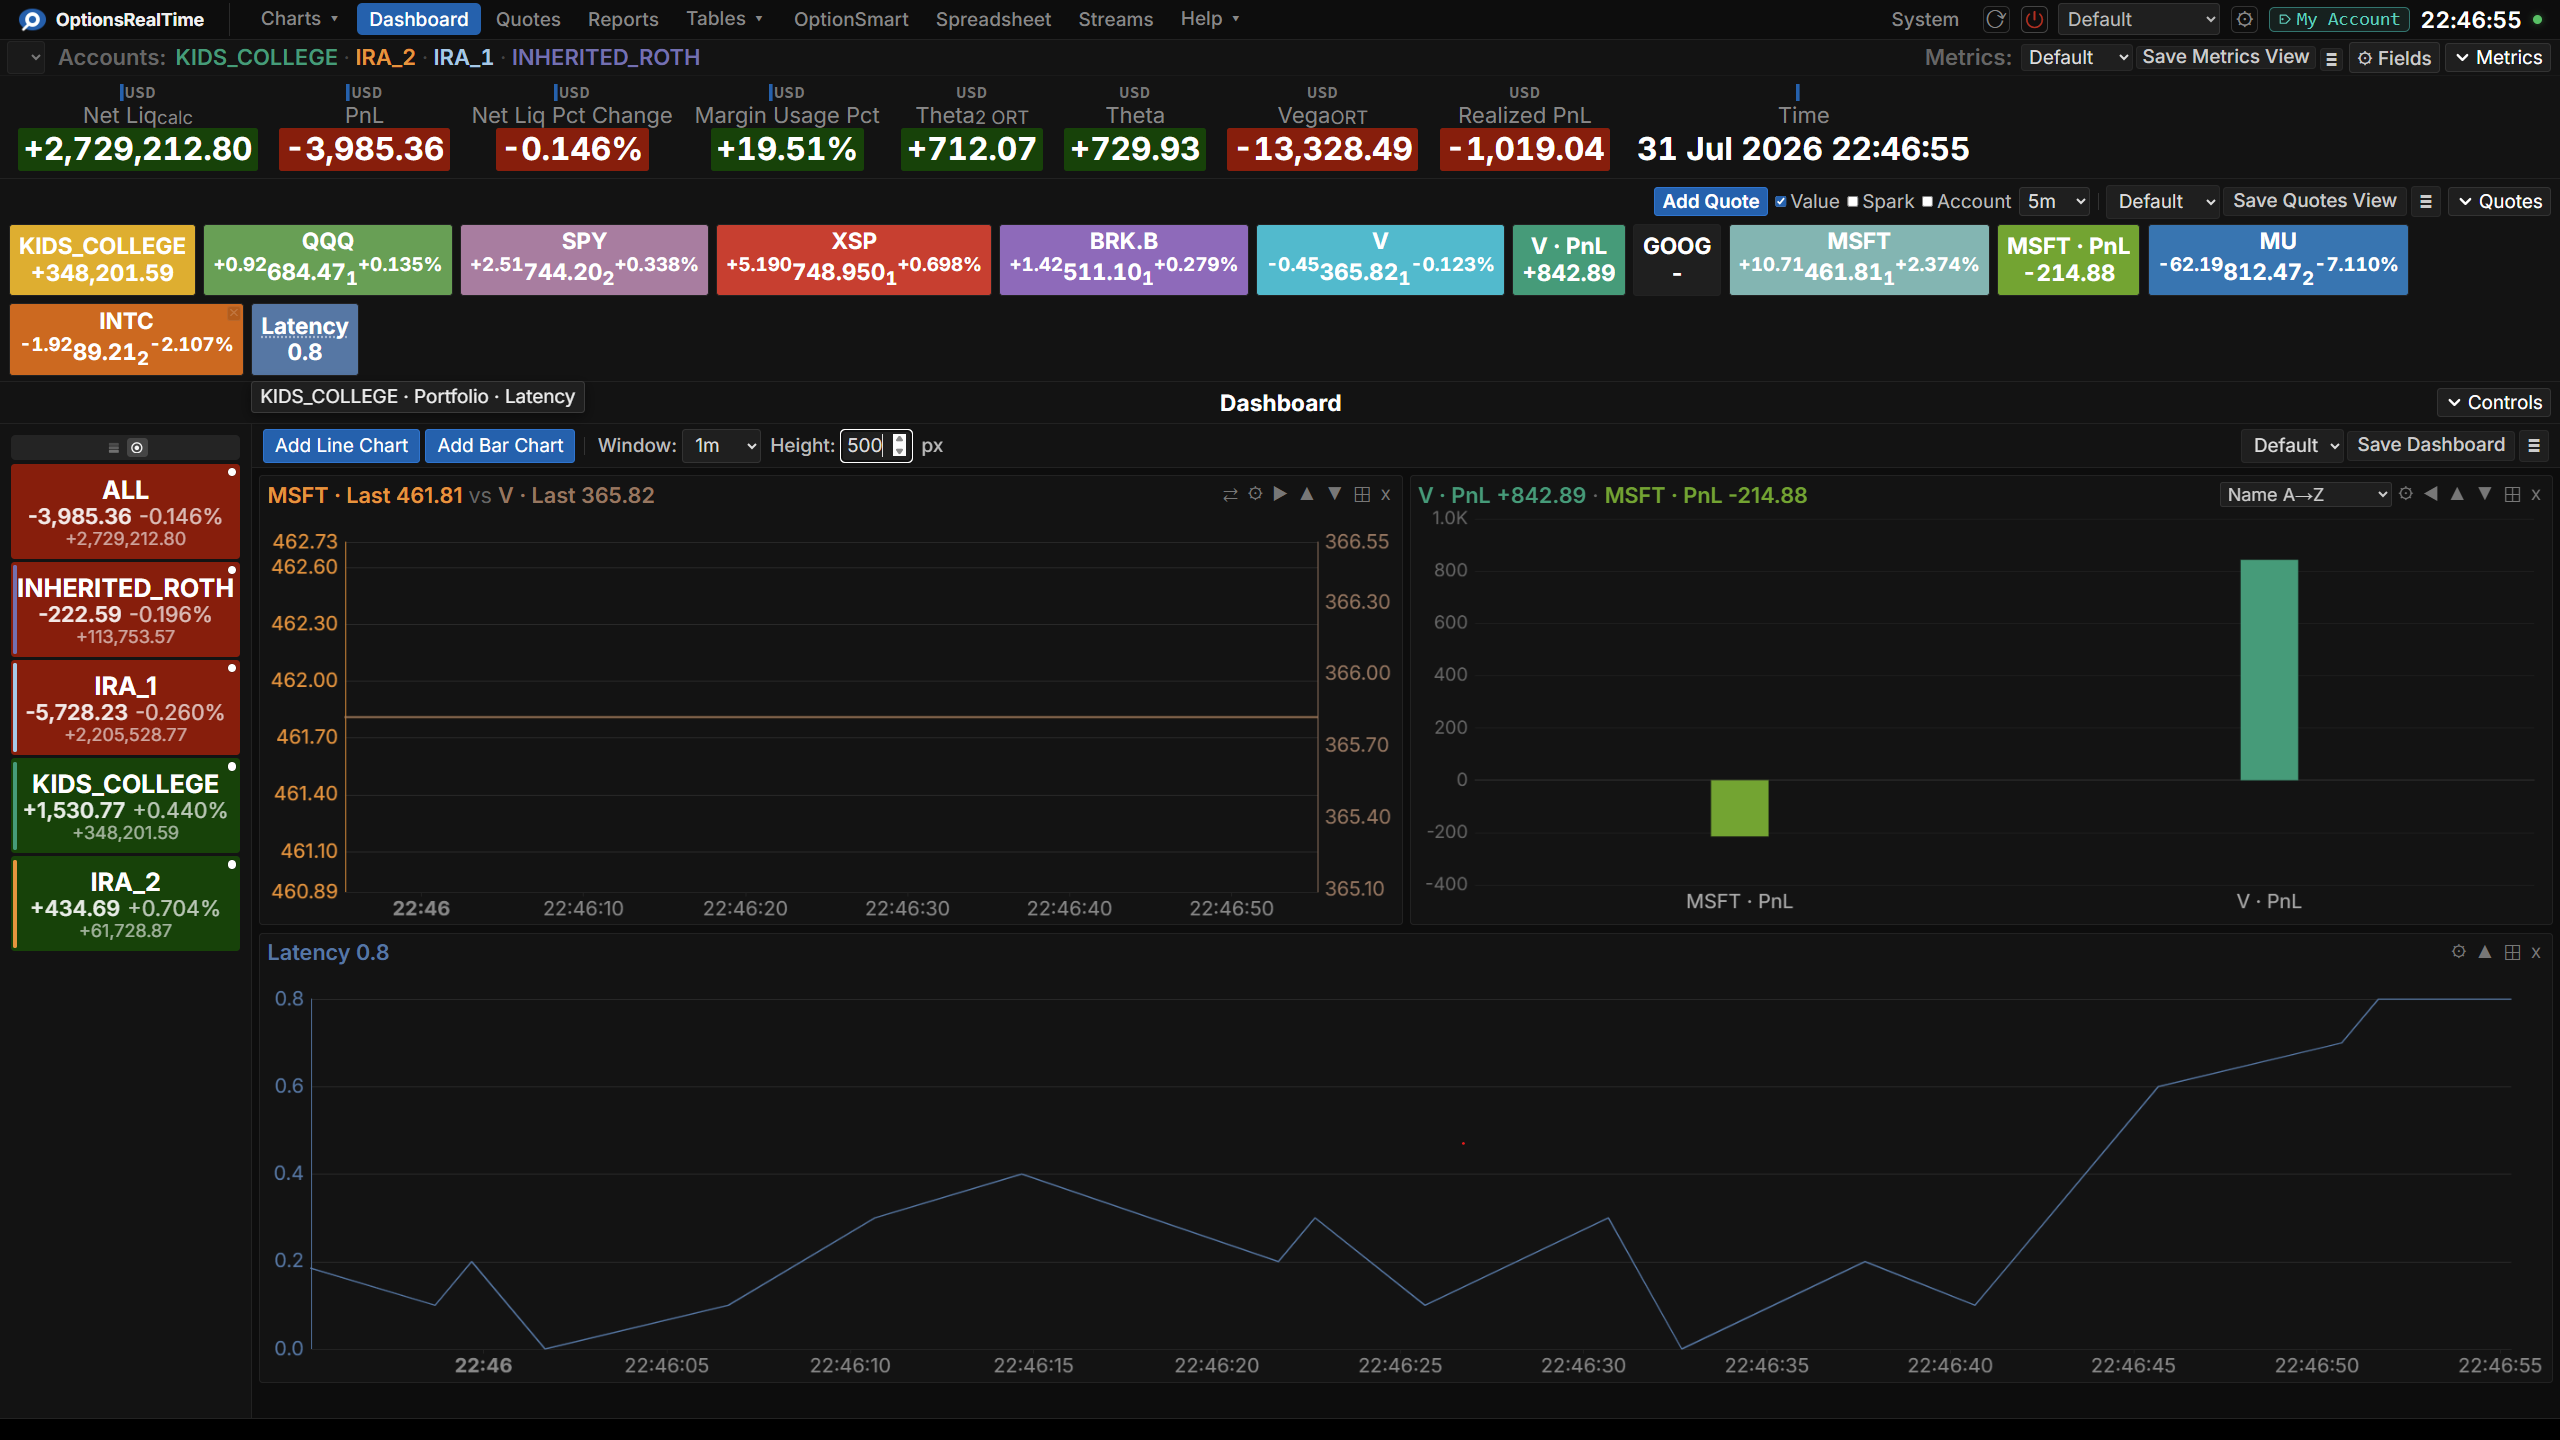This screenshot has width=2560, height=1440.
Task: Open the Help menu
Action: [1209, 19]
